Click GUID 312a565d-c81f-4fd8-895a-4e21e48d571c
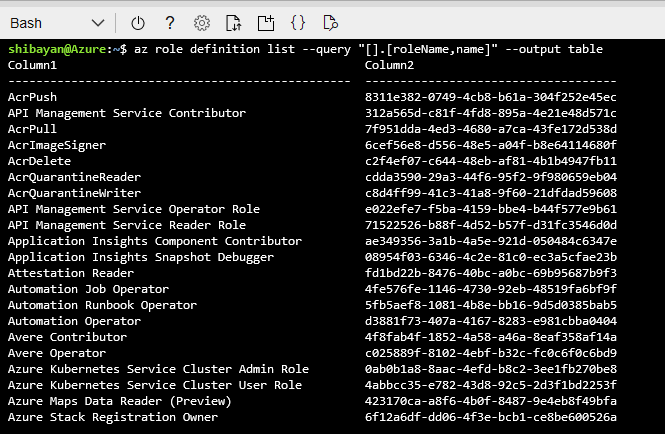The width and height of the screenshot is (665, 434). pos(491,113)
